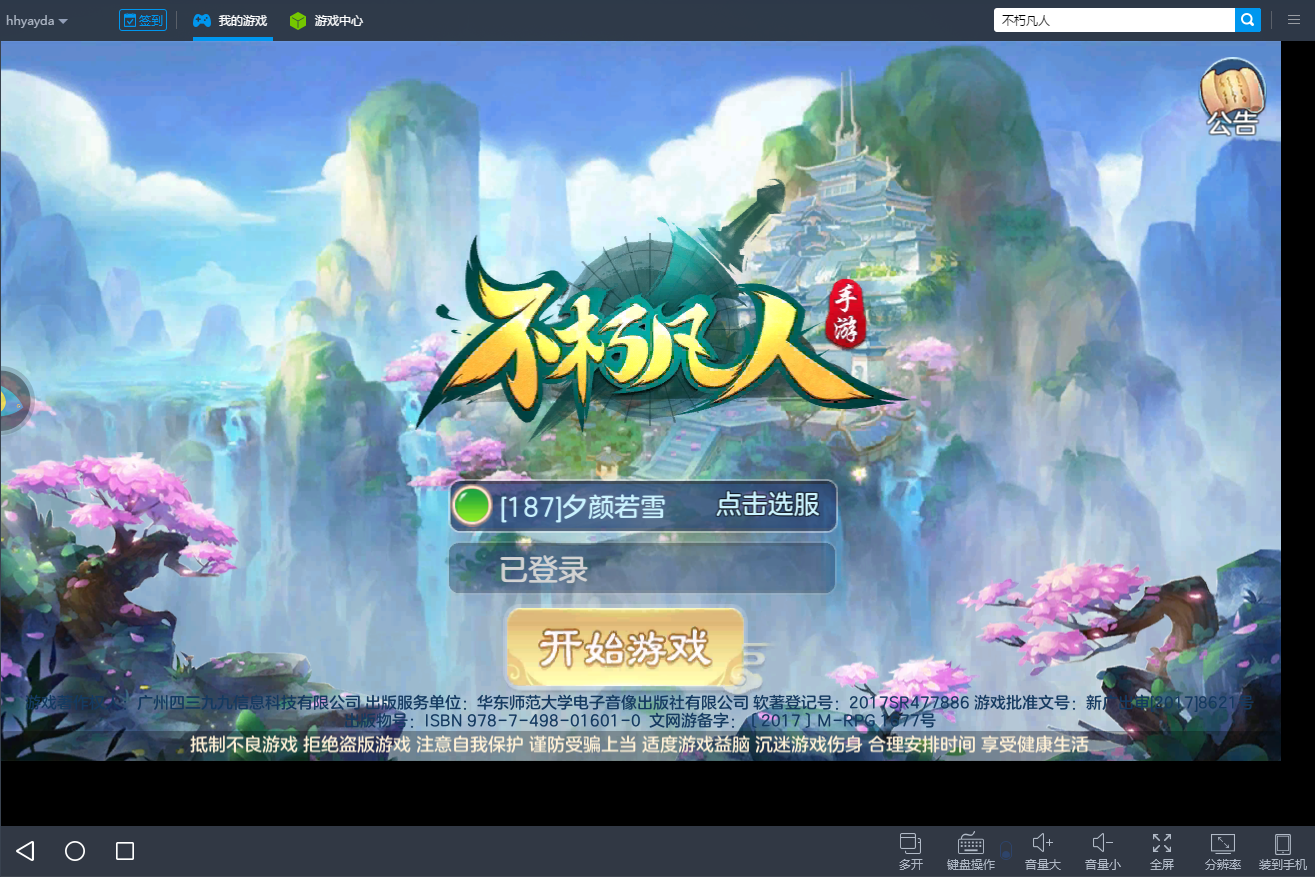This screenshot has height=877, width=1315.
Task: Click the small lock icon beside 键盘操作
Action: coord(1006,852)
